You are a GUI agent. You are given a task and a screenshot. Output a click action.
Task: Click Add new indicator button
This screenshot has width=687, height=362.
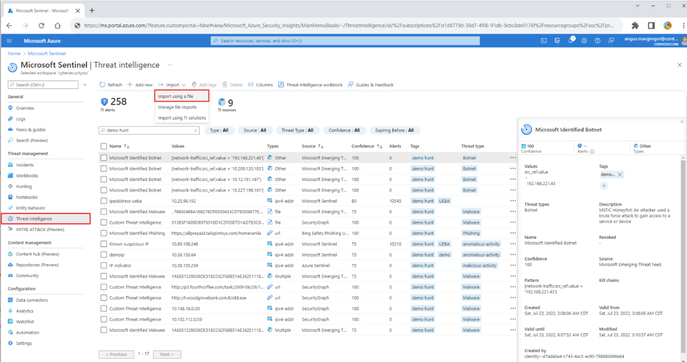(x=140, y=85)
